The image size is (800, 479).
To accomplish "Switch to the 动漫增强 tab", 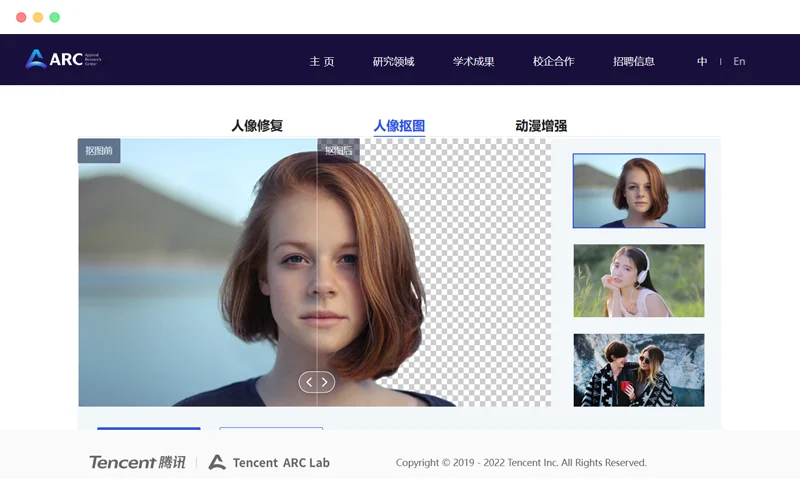I will click(541, 126).
